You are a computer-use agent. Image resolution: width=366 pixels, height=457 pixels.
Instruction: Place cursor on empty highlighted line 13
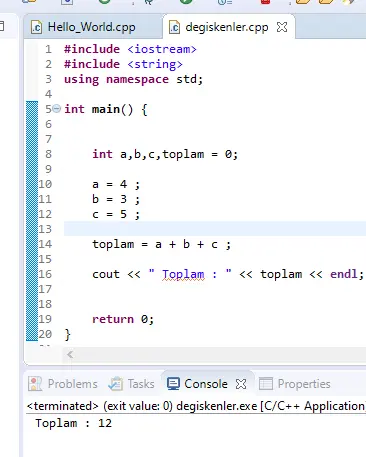click(x=215, y=229)
